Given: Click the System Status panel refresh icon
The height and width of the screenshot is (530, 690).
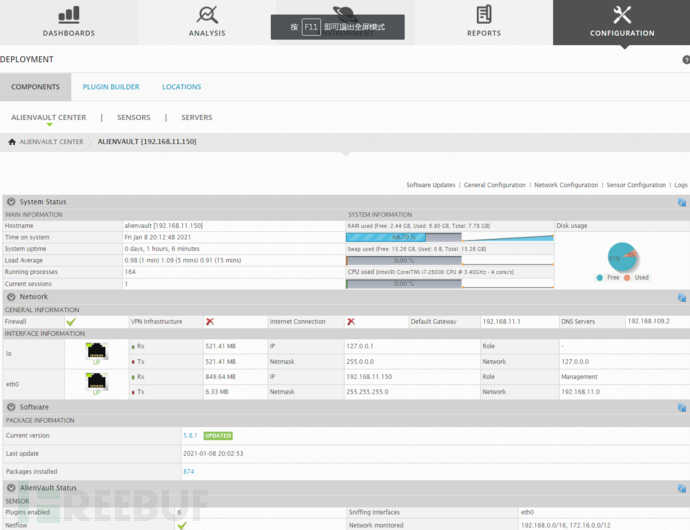Looking at the screenshot, I should click(x=681, y=202).
